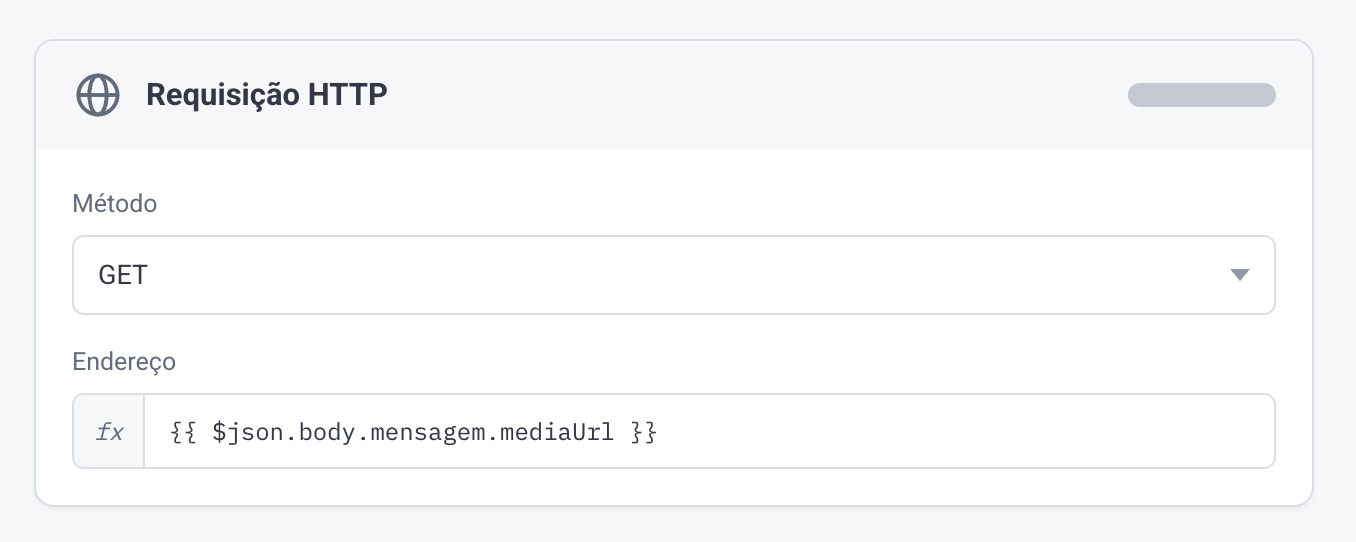Viewport: 1356px width, 542px height.
Task: Click the GET text in method selector
Action: coord(123,275)
